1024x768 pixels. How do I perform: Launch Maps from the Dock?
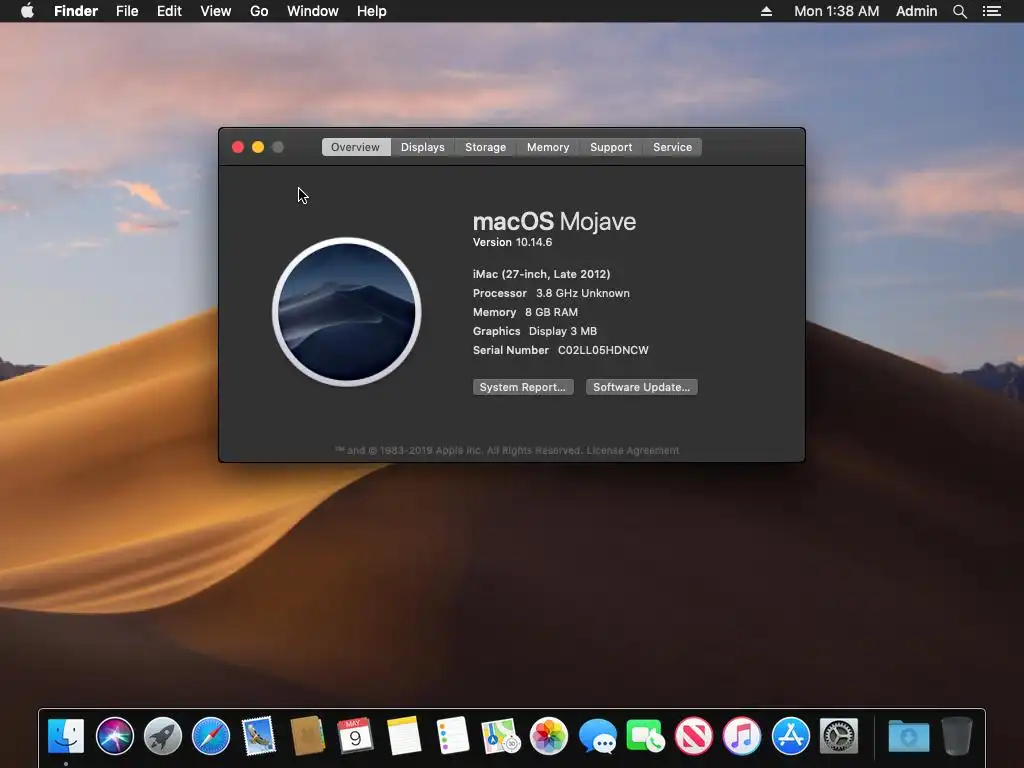(500, 736)
